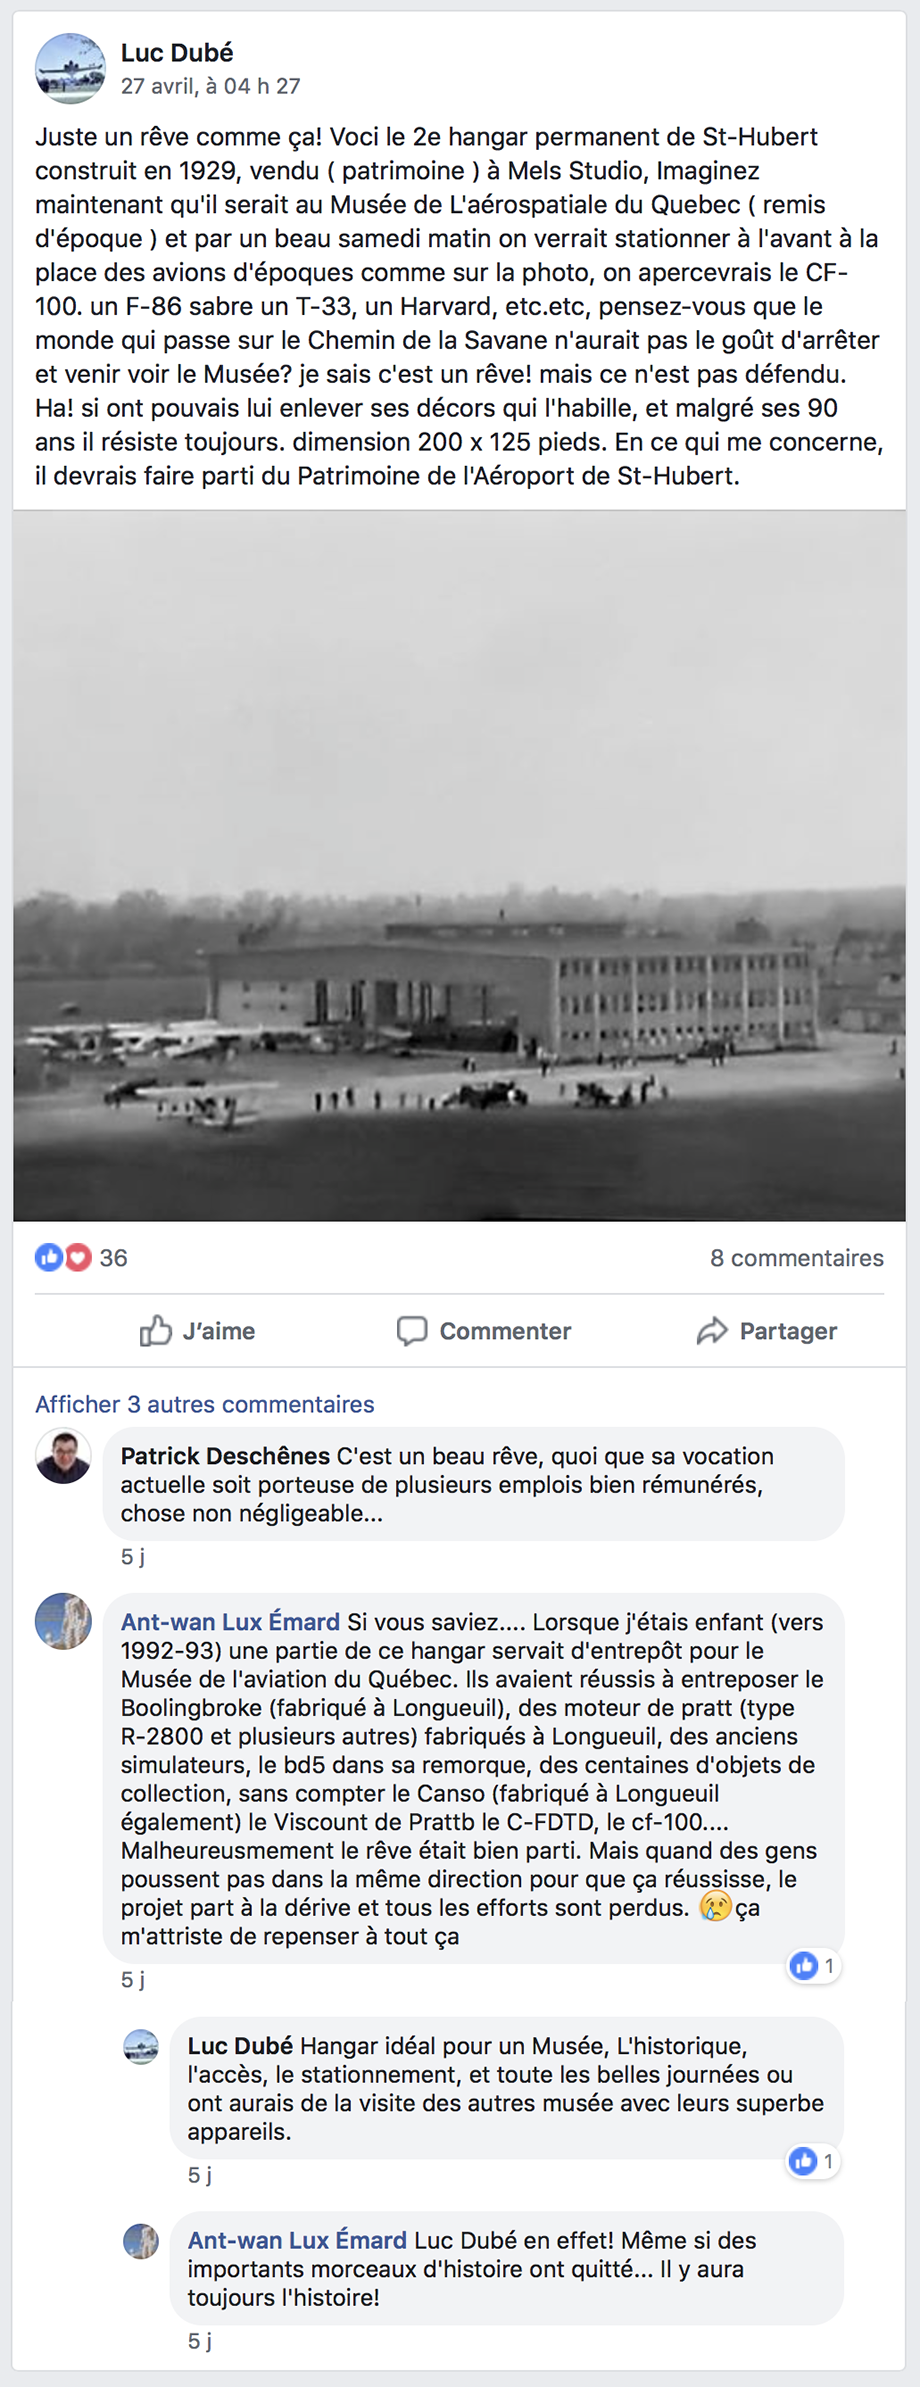Click Luc Dubé's small avatar in reply
Image resolution: width=920 pixels, height=2387 pixels.
pos(141,2047)
